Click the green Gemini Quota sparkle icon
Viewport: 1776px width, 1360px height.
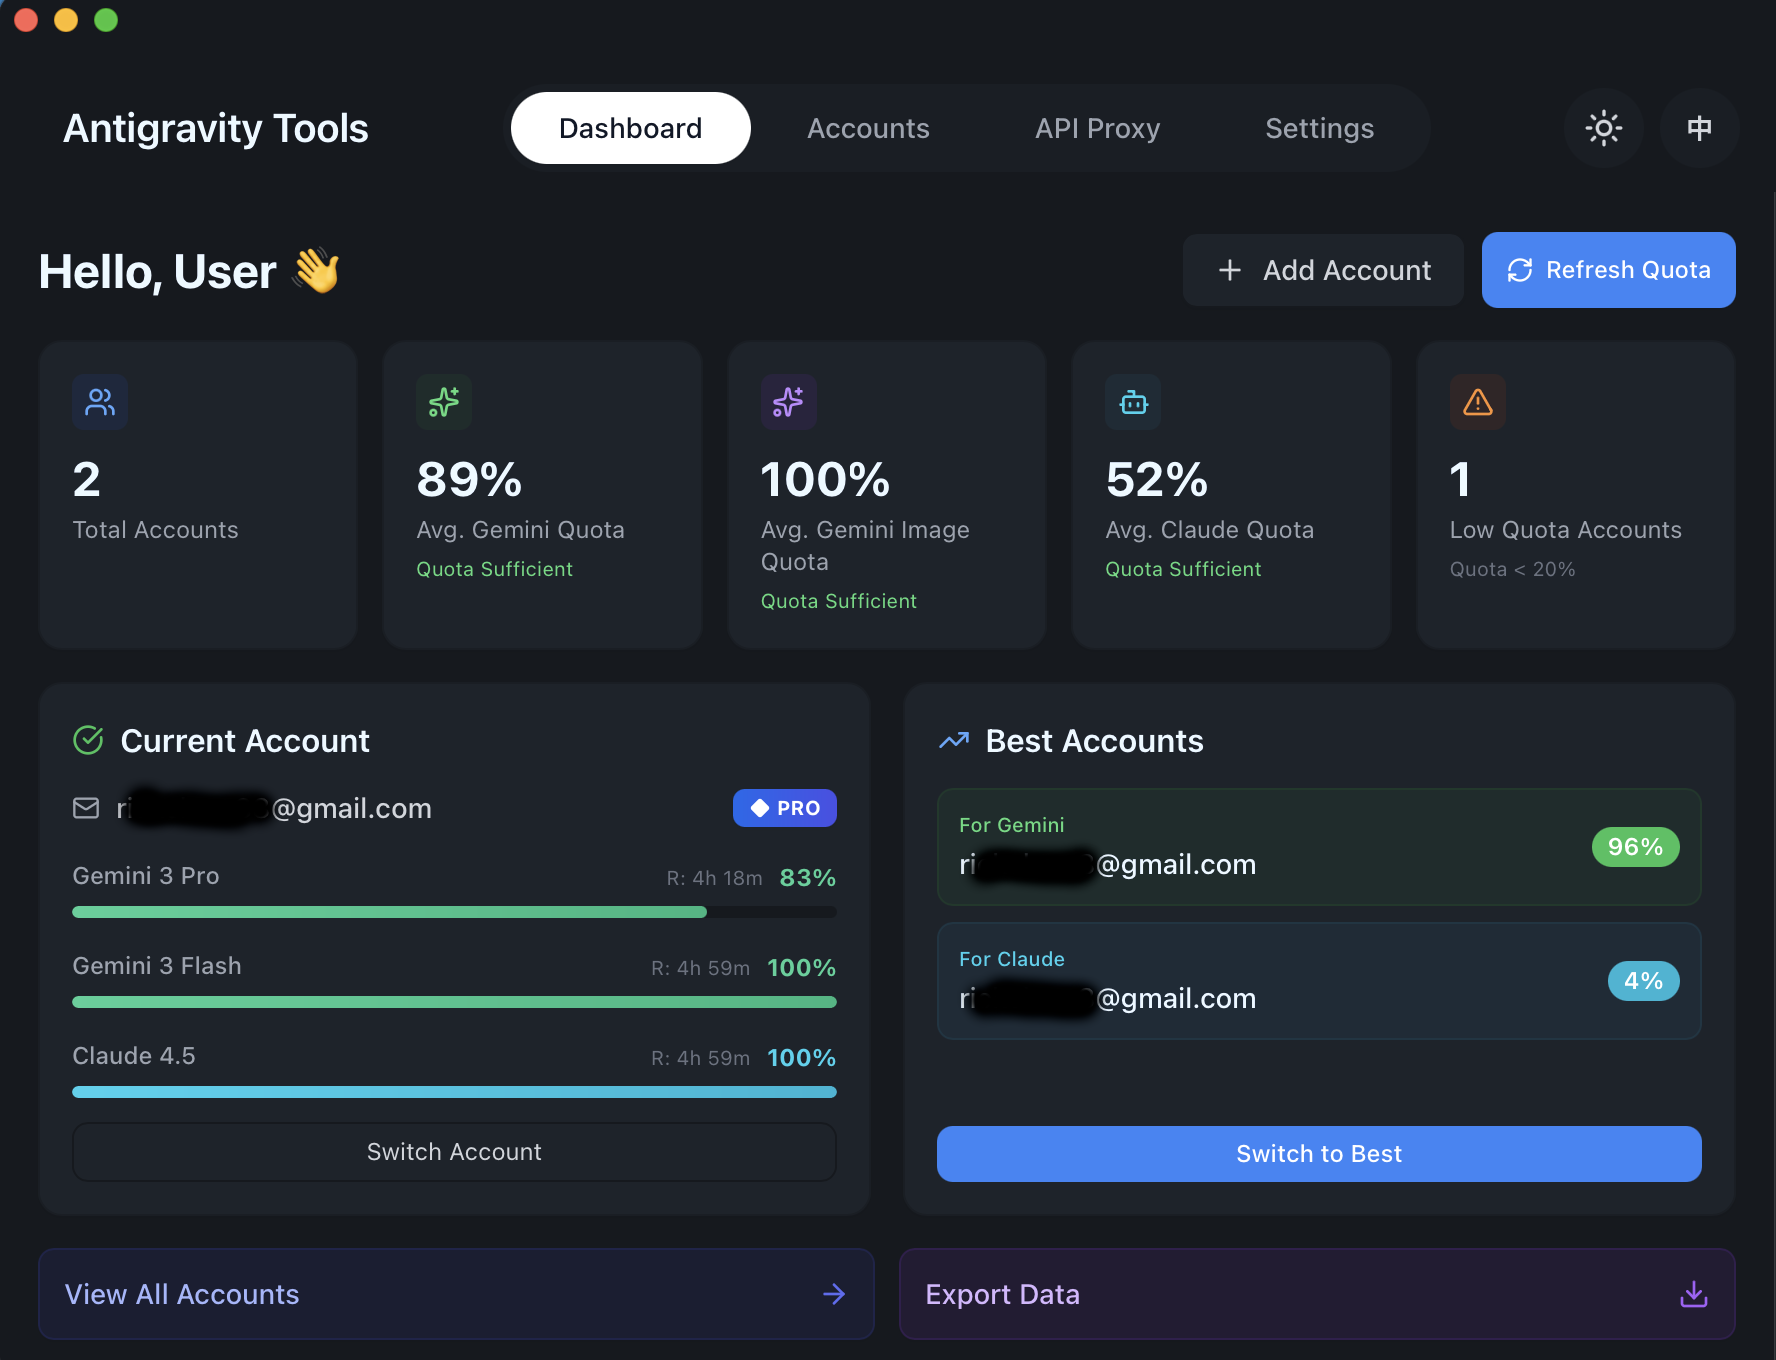(444, 402)
